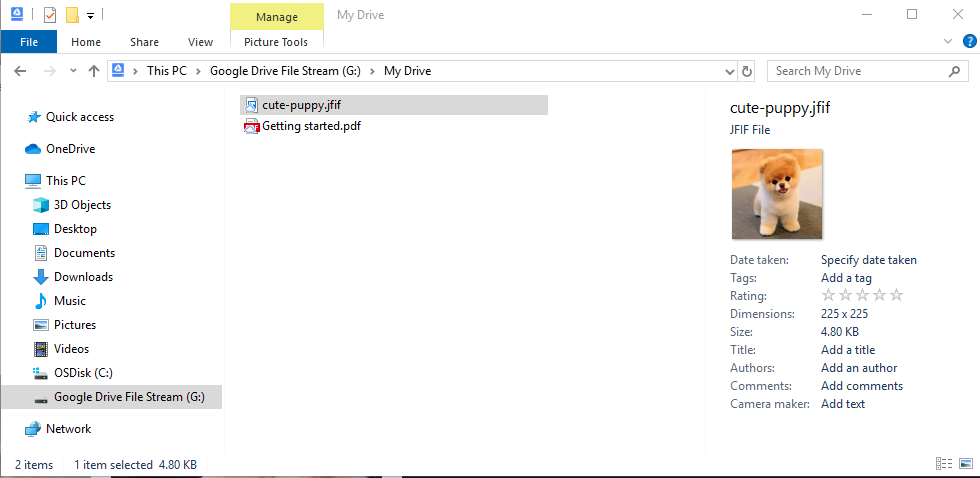Click the New Folder quick access icon
The height and width of the screenshot is (478, 980).
coord(72,15)
